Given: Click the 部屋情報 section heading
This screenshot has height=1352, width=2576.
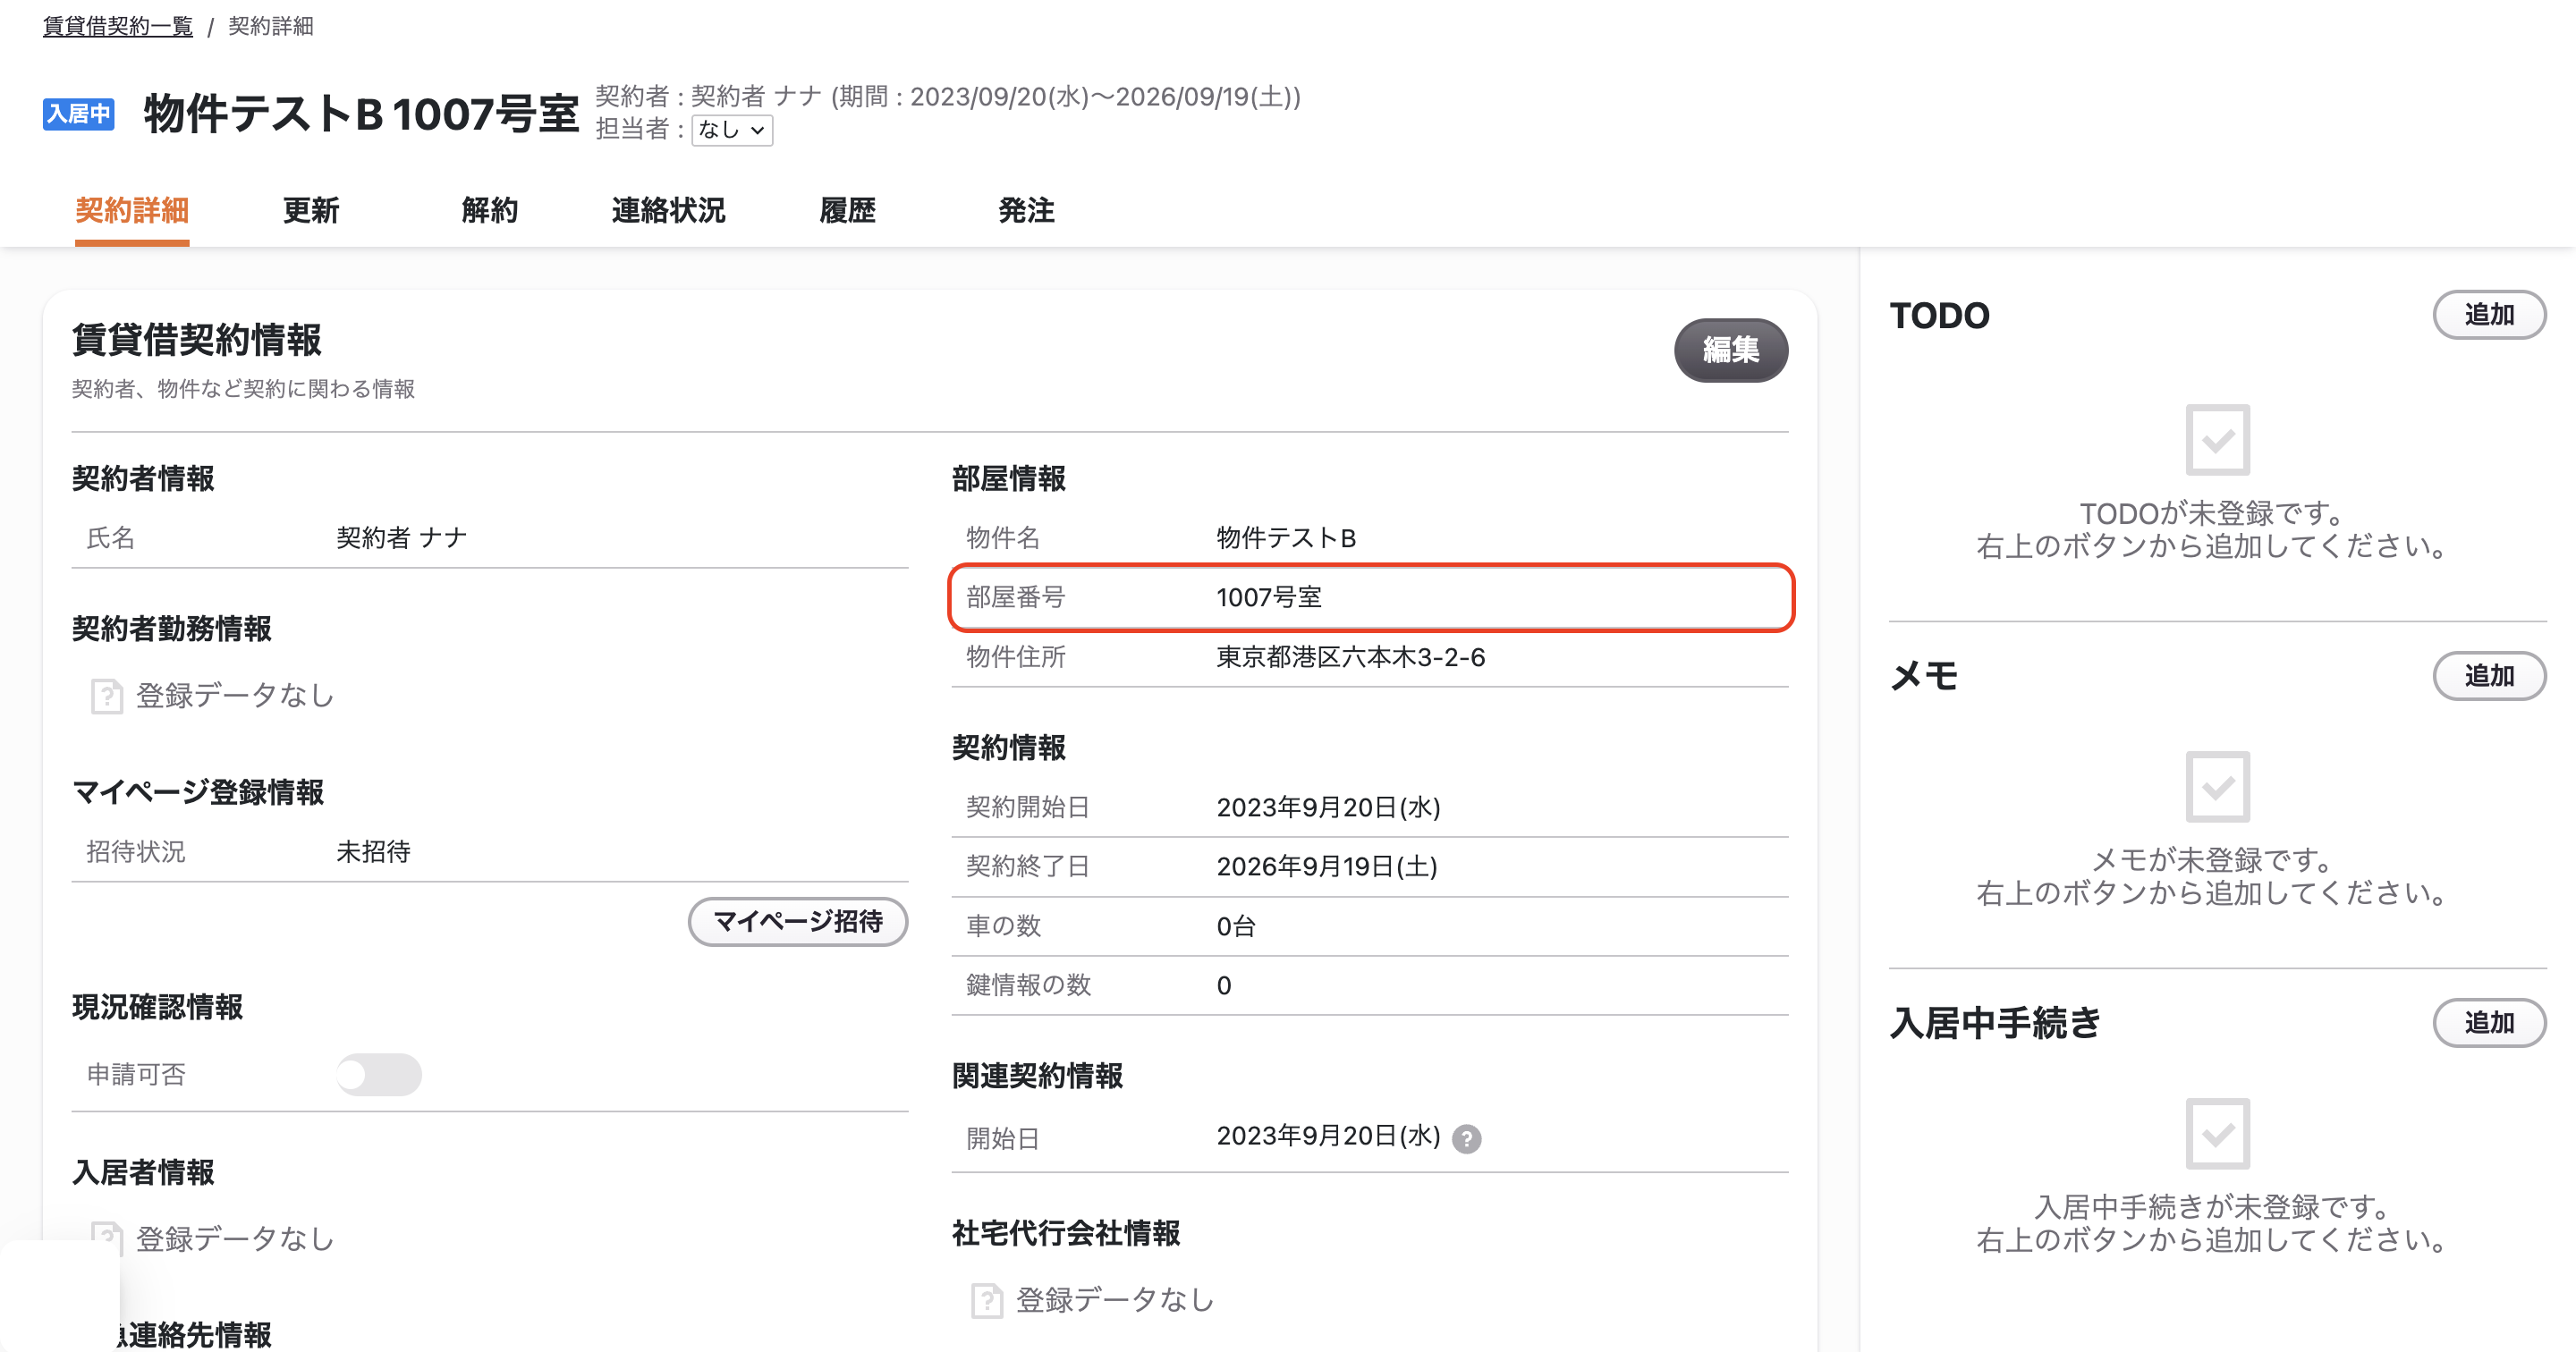Looking at the screenshot, I should click(x=1009, y=479).
